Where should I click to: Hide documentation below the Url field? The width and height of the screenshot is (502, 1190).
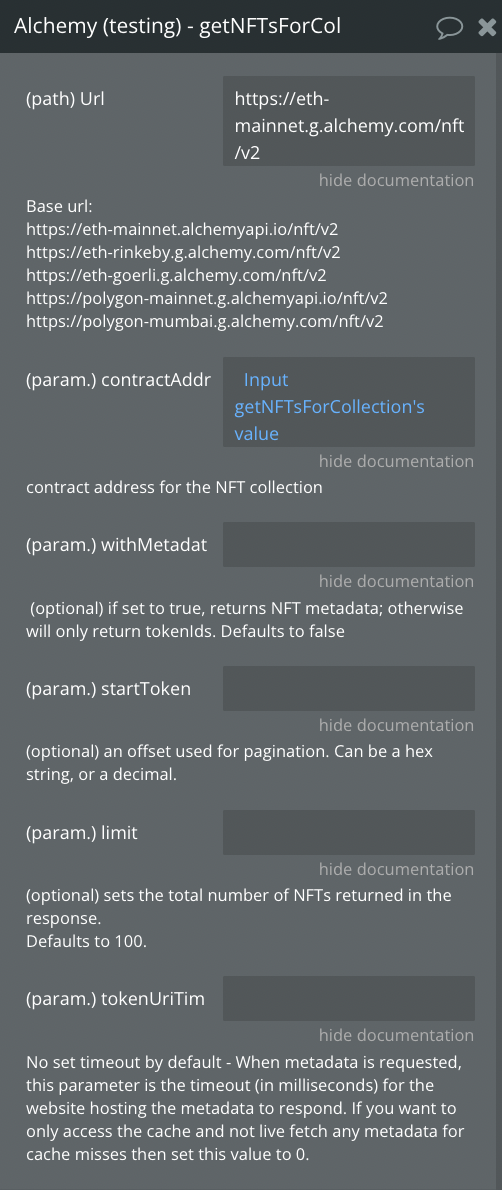[396, 180]
